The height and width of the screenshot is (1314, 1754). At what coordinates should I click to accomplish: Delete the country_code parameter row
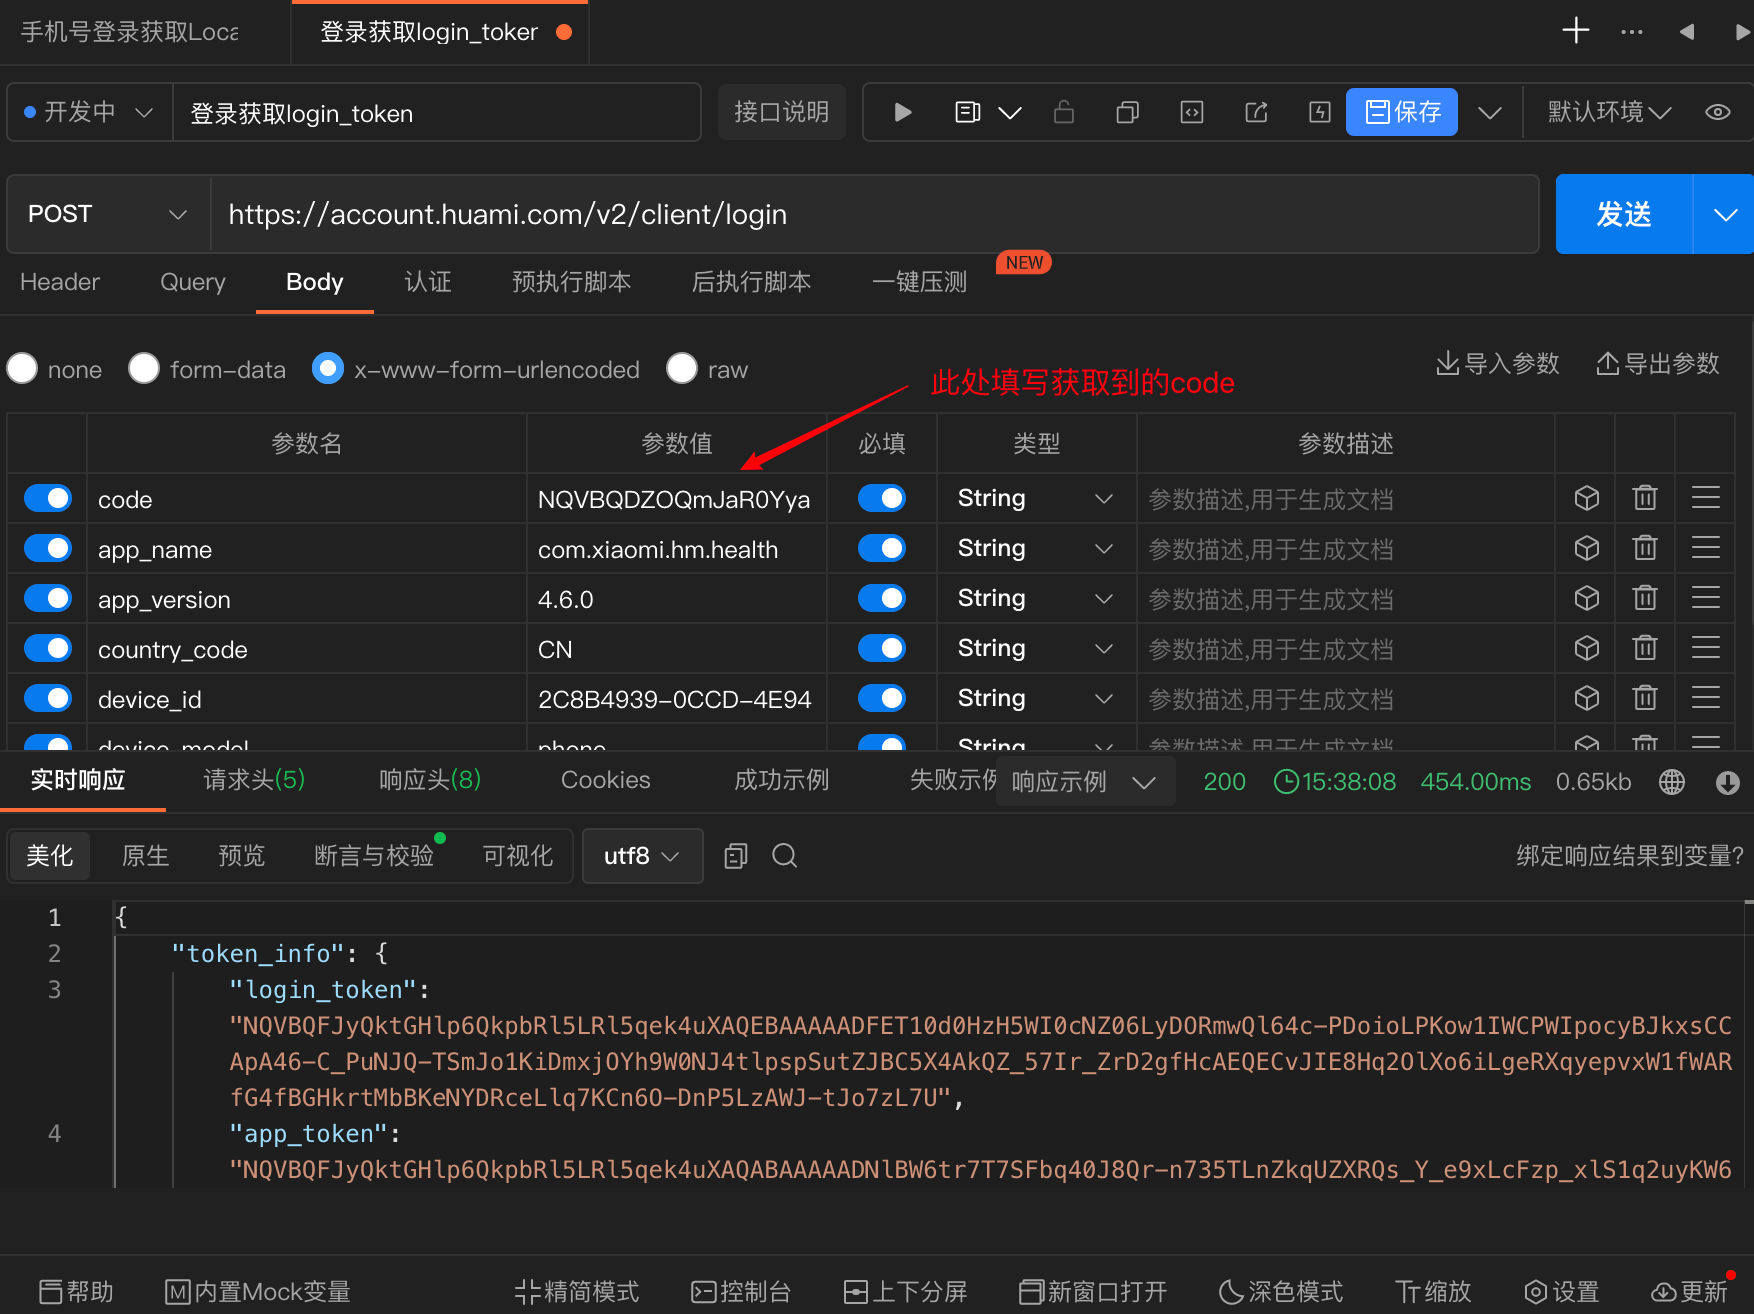pos(1645,648)
